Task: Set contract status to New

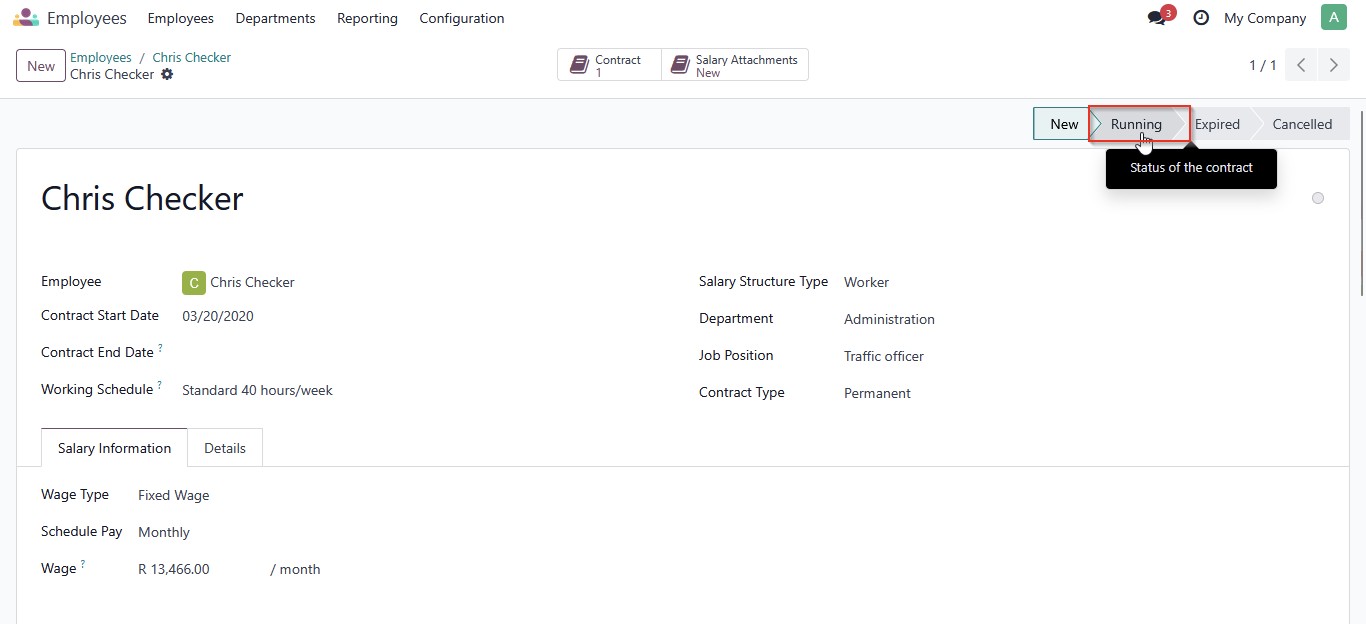Action: 1062,124
